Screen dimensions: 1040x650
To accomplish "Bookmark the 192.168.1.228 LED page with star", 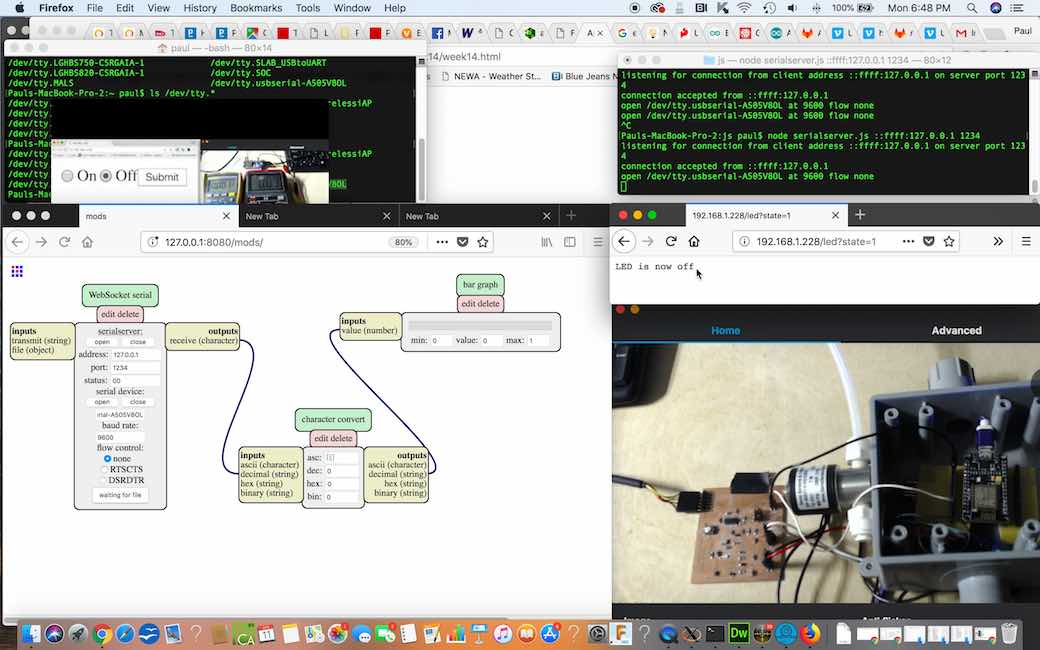I will pos(949,241).
